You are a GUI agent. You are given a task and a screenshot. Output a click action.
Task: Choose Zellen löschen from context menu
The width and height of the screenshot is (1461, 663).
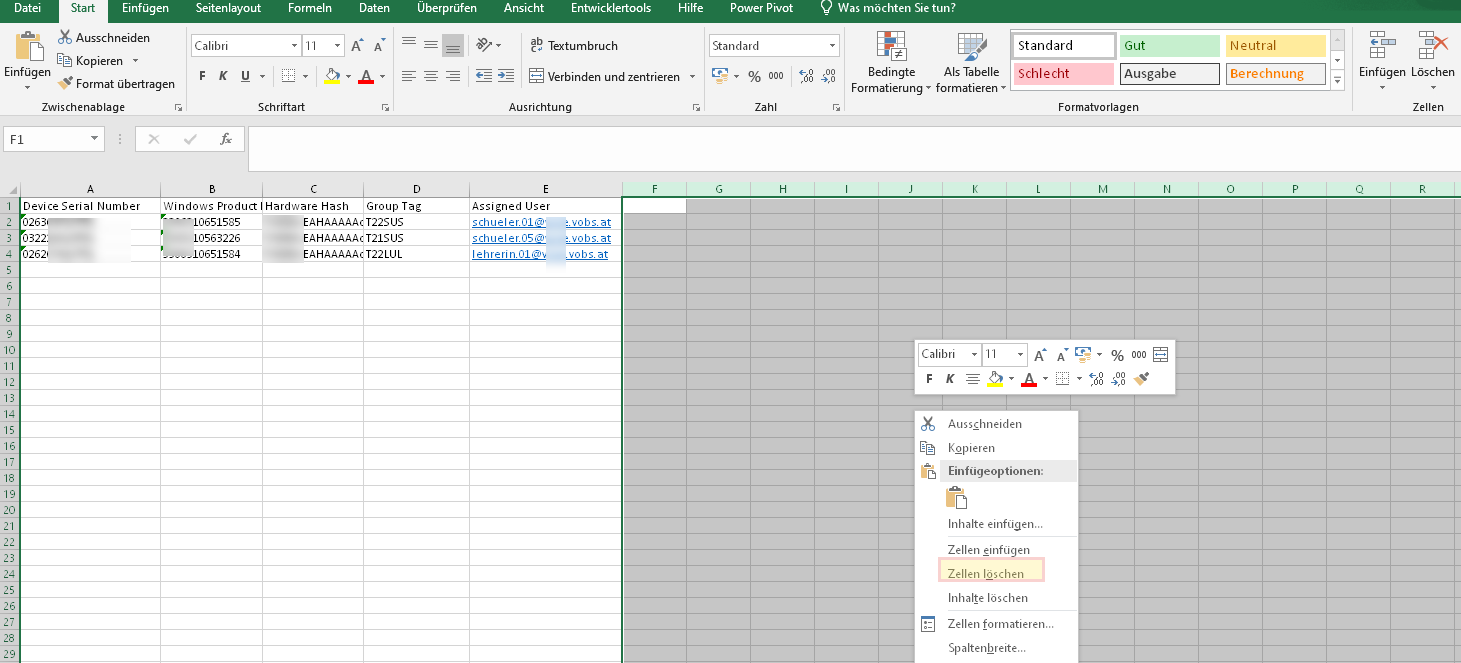click(x=986, y=574)
